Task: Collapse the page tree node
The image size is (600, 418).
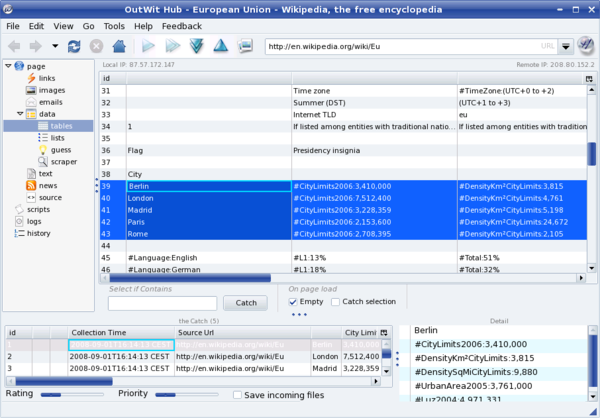Action: [x=8, y=66]
